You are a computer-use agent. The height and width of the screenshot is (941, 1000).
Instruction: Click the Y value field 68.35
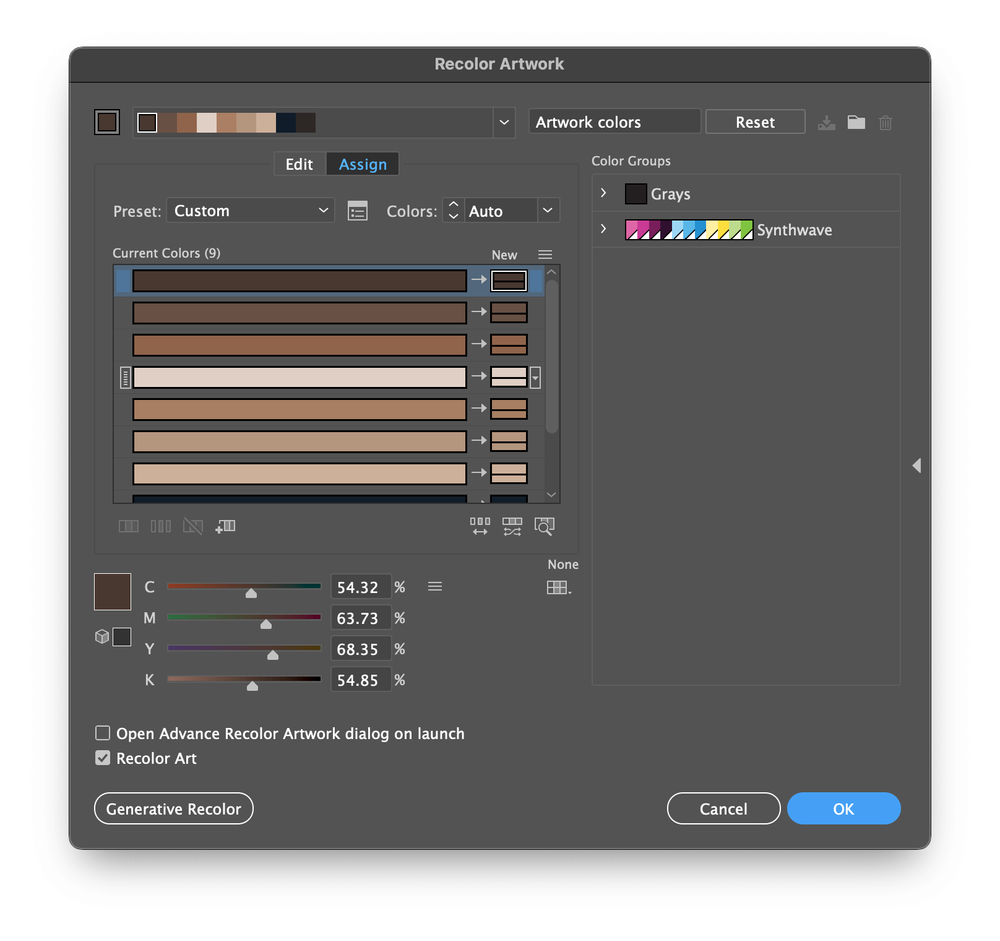pyautogui.click(x=361, y=649)
